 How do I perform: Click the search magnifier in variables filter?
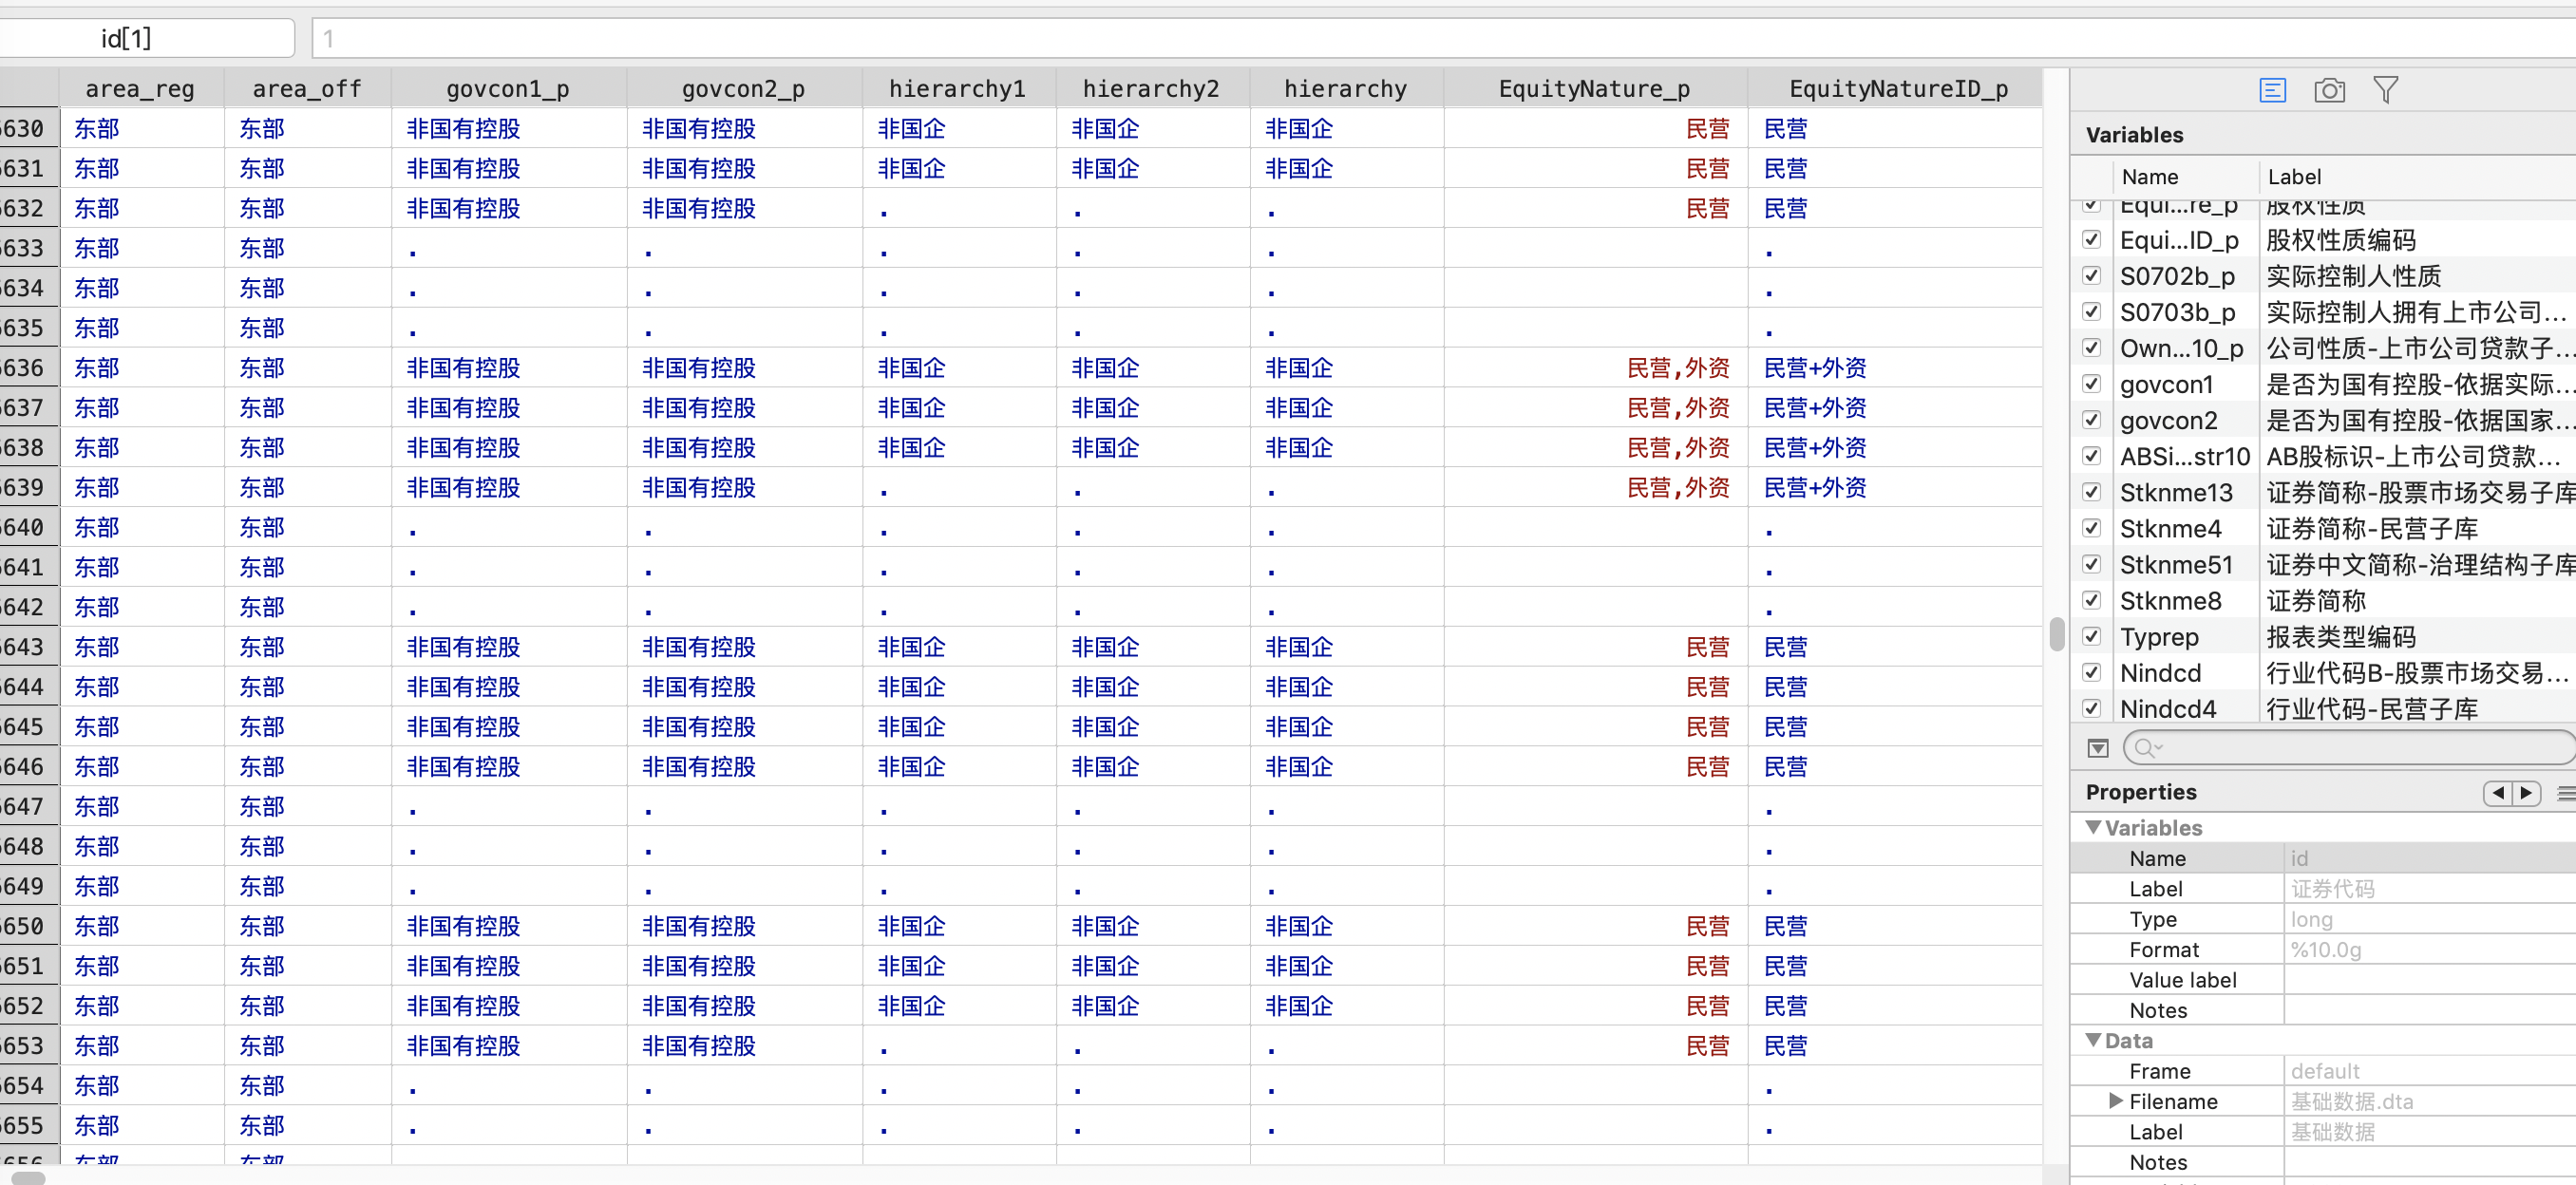(2144, 748)
